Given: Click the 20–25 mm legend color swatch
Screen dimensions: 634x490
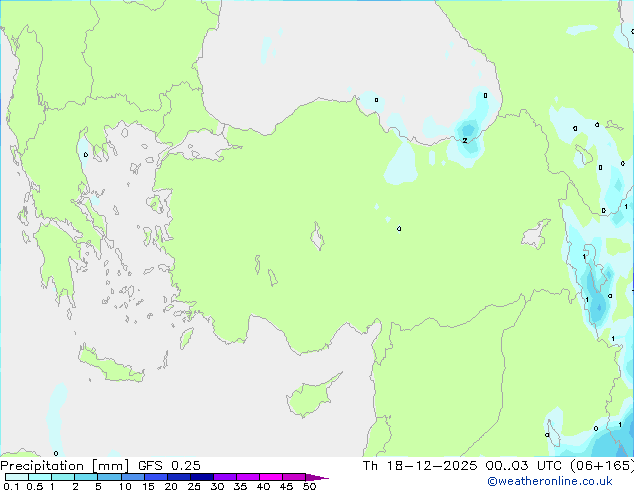Looking at the screenshot, I should tap(178, 477).
